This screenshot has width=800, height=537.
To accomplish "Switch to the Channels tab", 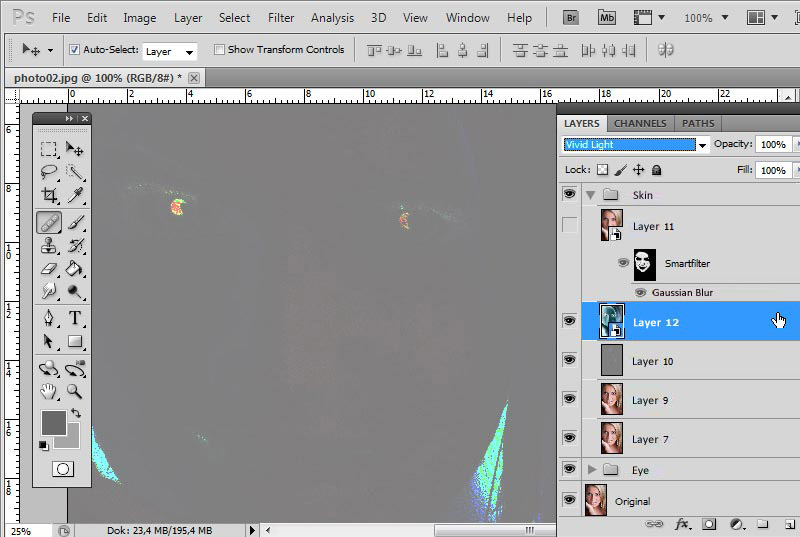I will [640, 123].
